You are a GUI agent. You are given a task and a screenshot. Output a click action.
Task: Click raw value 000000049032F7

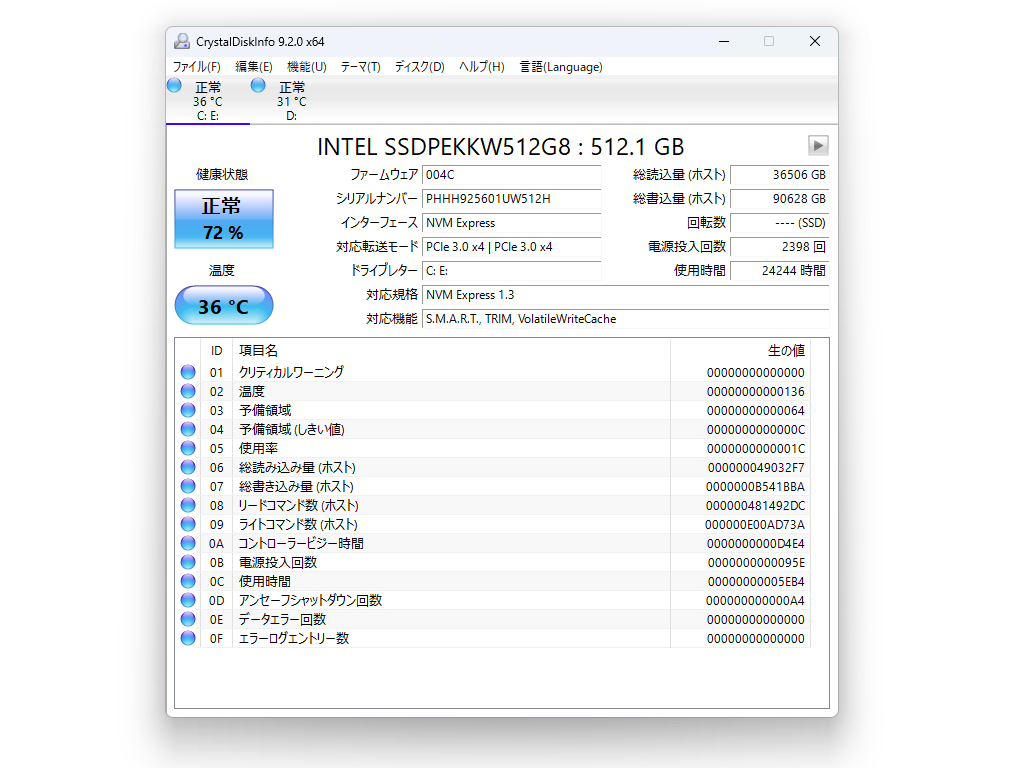click(x=756, y=468)
